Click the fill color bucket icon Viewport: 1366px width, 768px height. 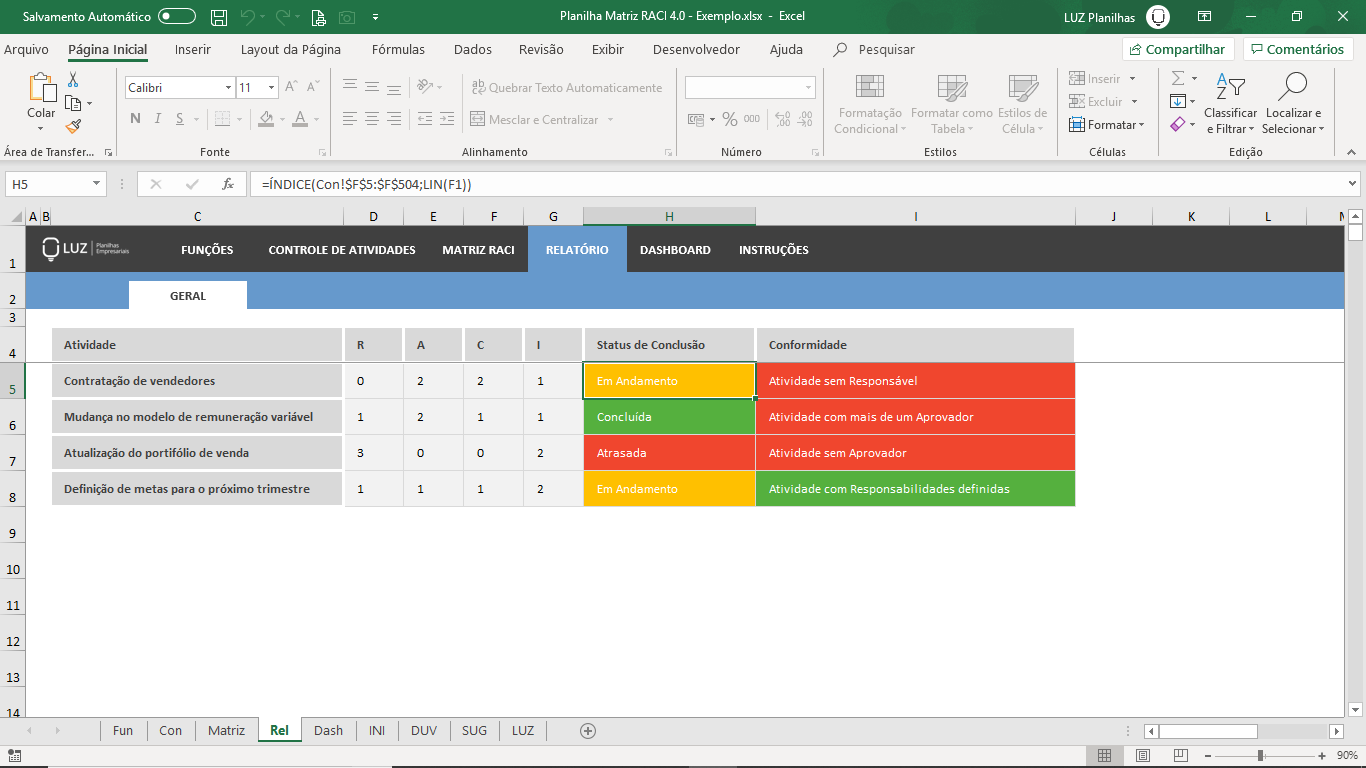pos(265,119)
